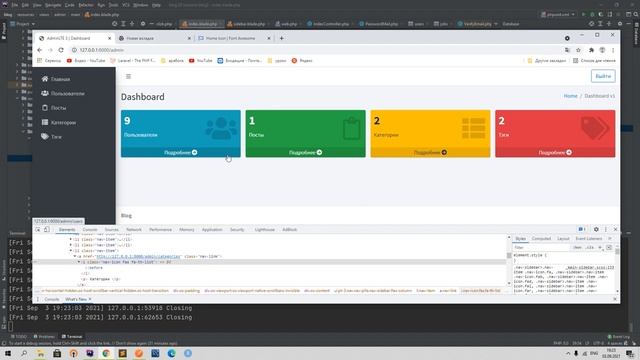Image resolution: width=640 pixels, height=360 pixels.
Task: Open the Яндекс bookmark
Action: pos(302,60)
